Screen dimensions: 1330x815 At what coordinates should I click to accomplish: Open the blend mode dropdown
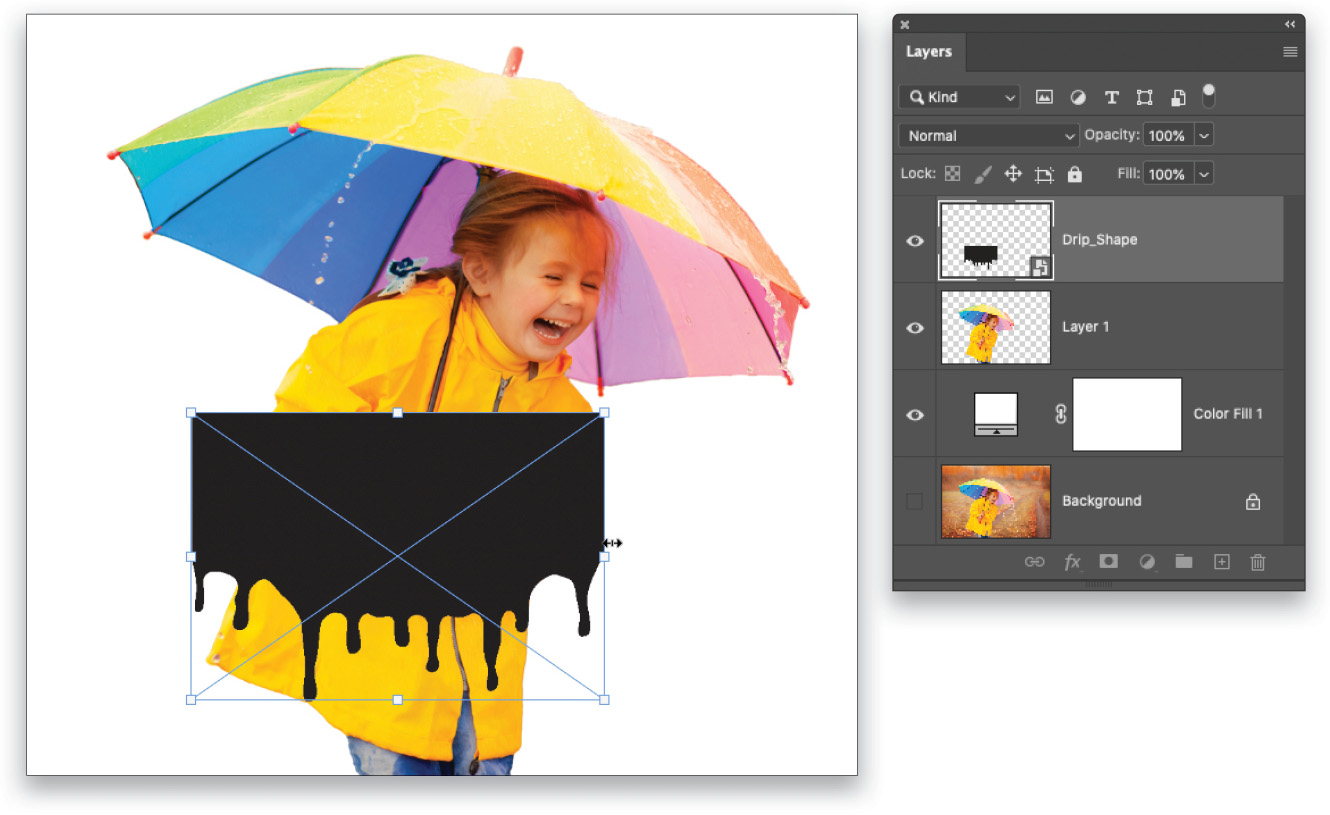pyautogui.click(x=988, y=135)
